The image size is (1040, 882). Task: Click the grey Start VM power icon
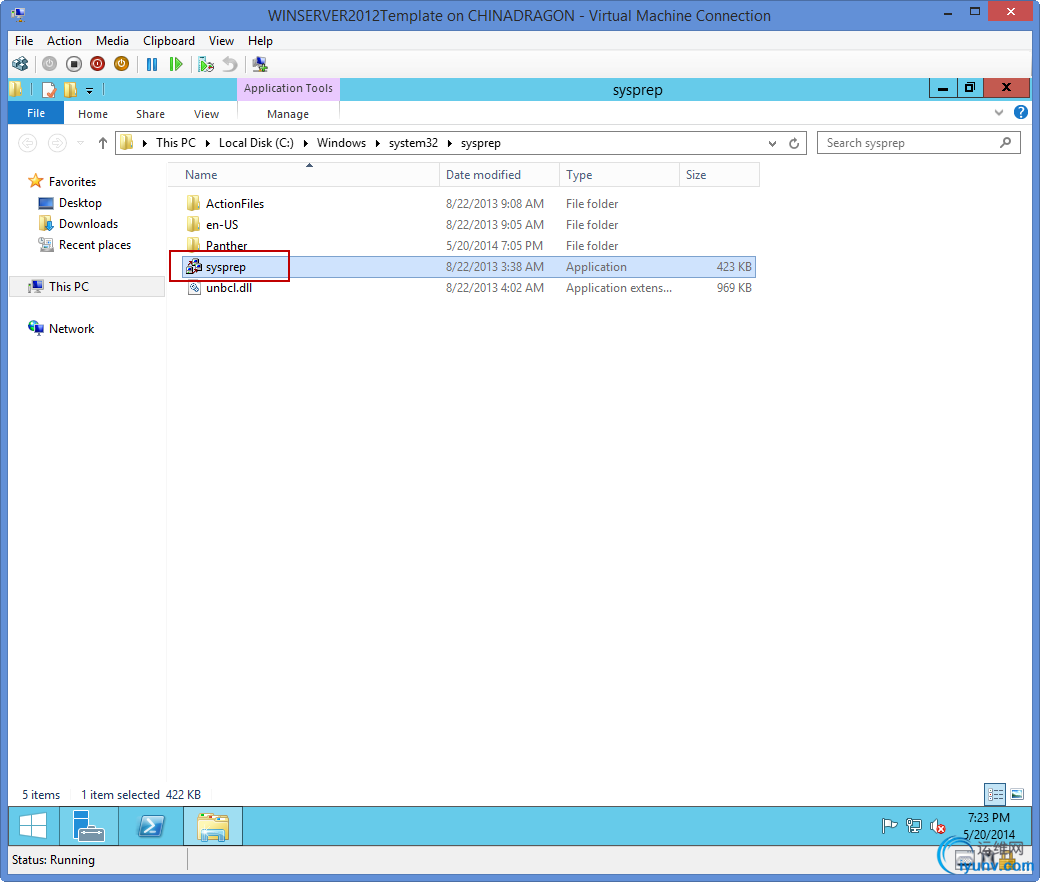pos(49,64)
